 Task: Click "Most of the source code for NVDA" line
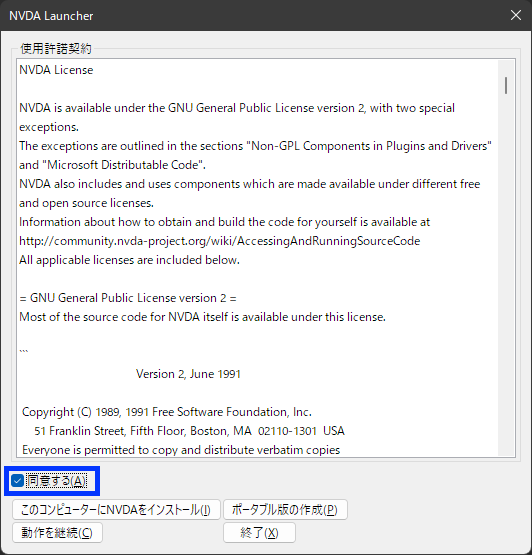pyautogui.click(x=202, y=317)
